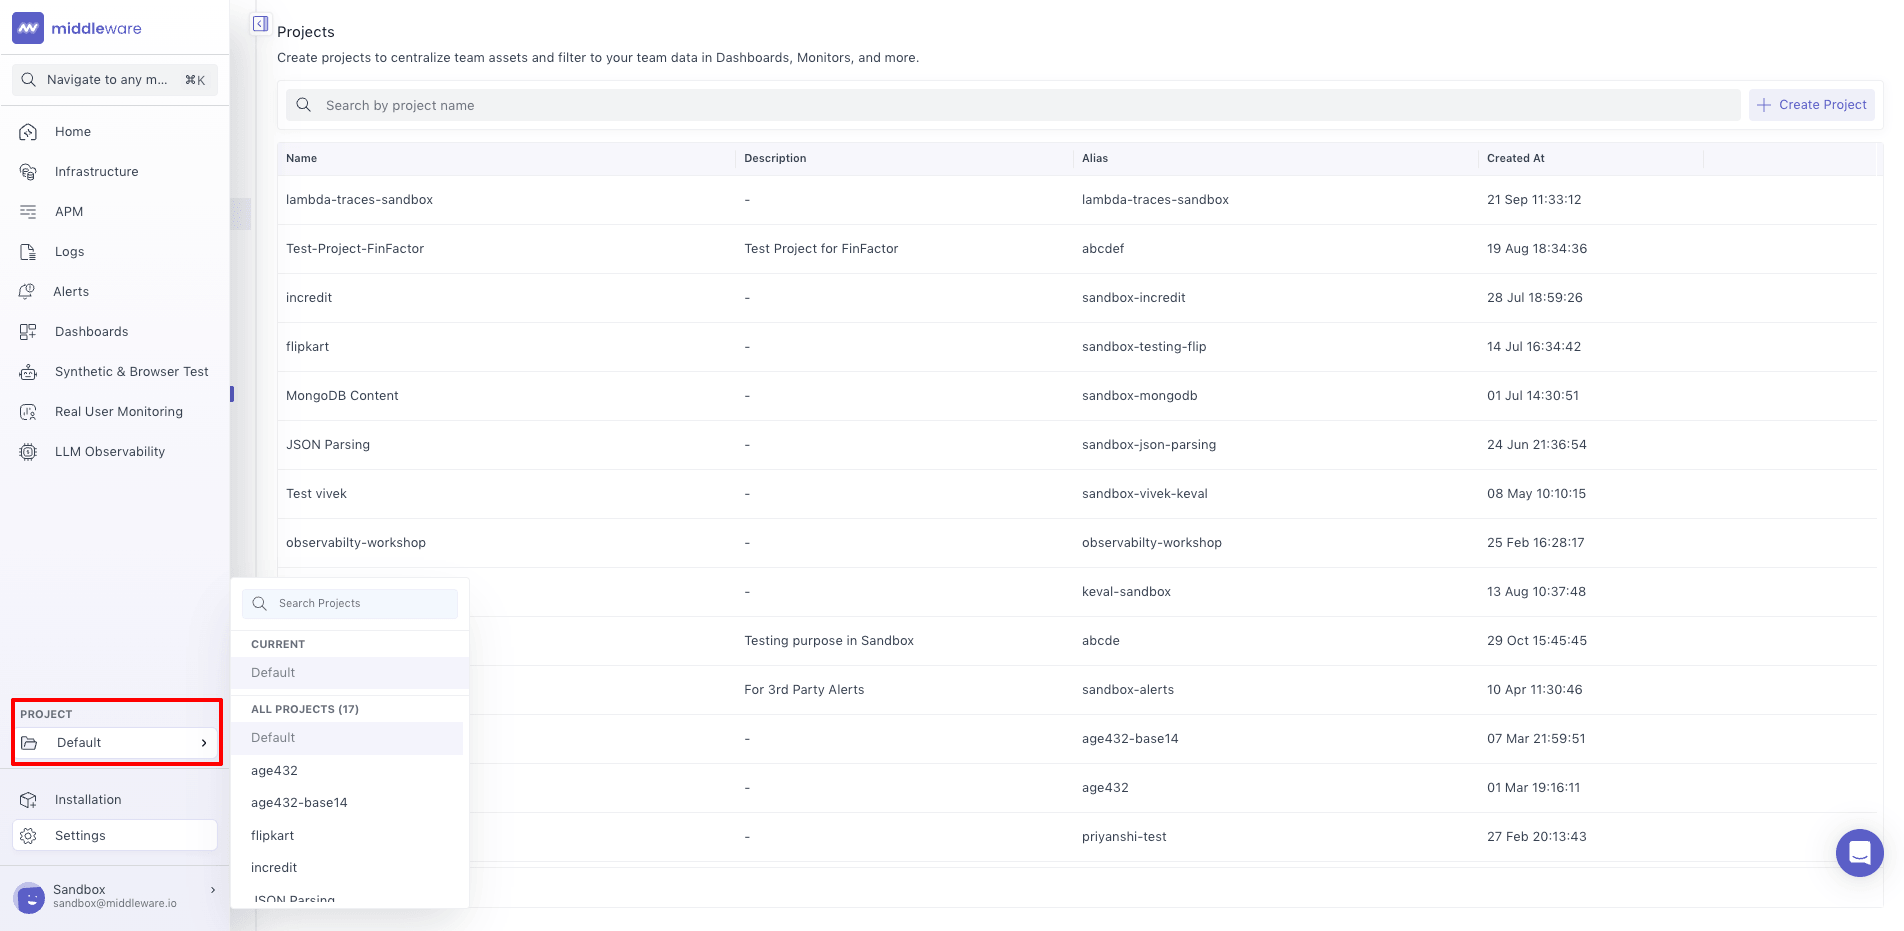Click the Create Project button

(x=1811, y=105)
